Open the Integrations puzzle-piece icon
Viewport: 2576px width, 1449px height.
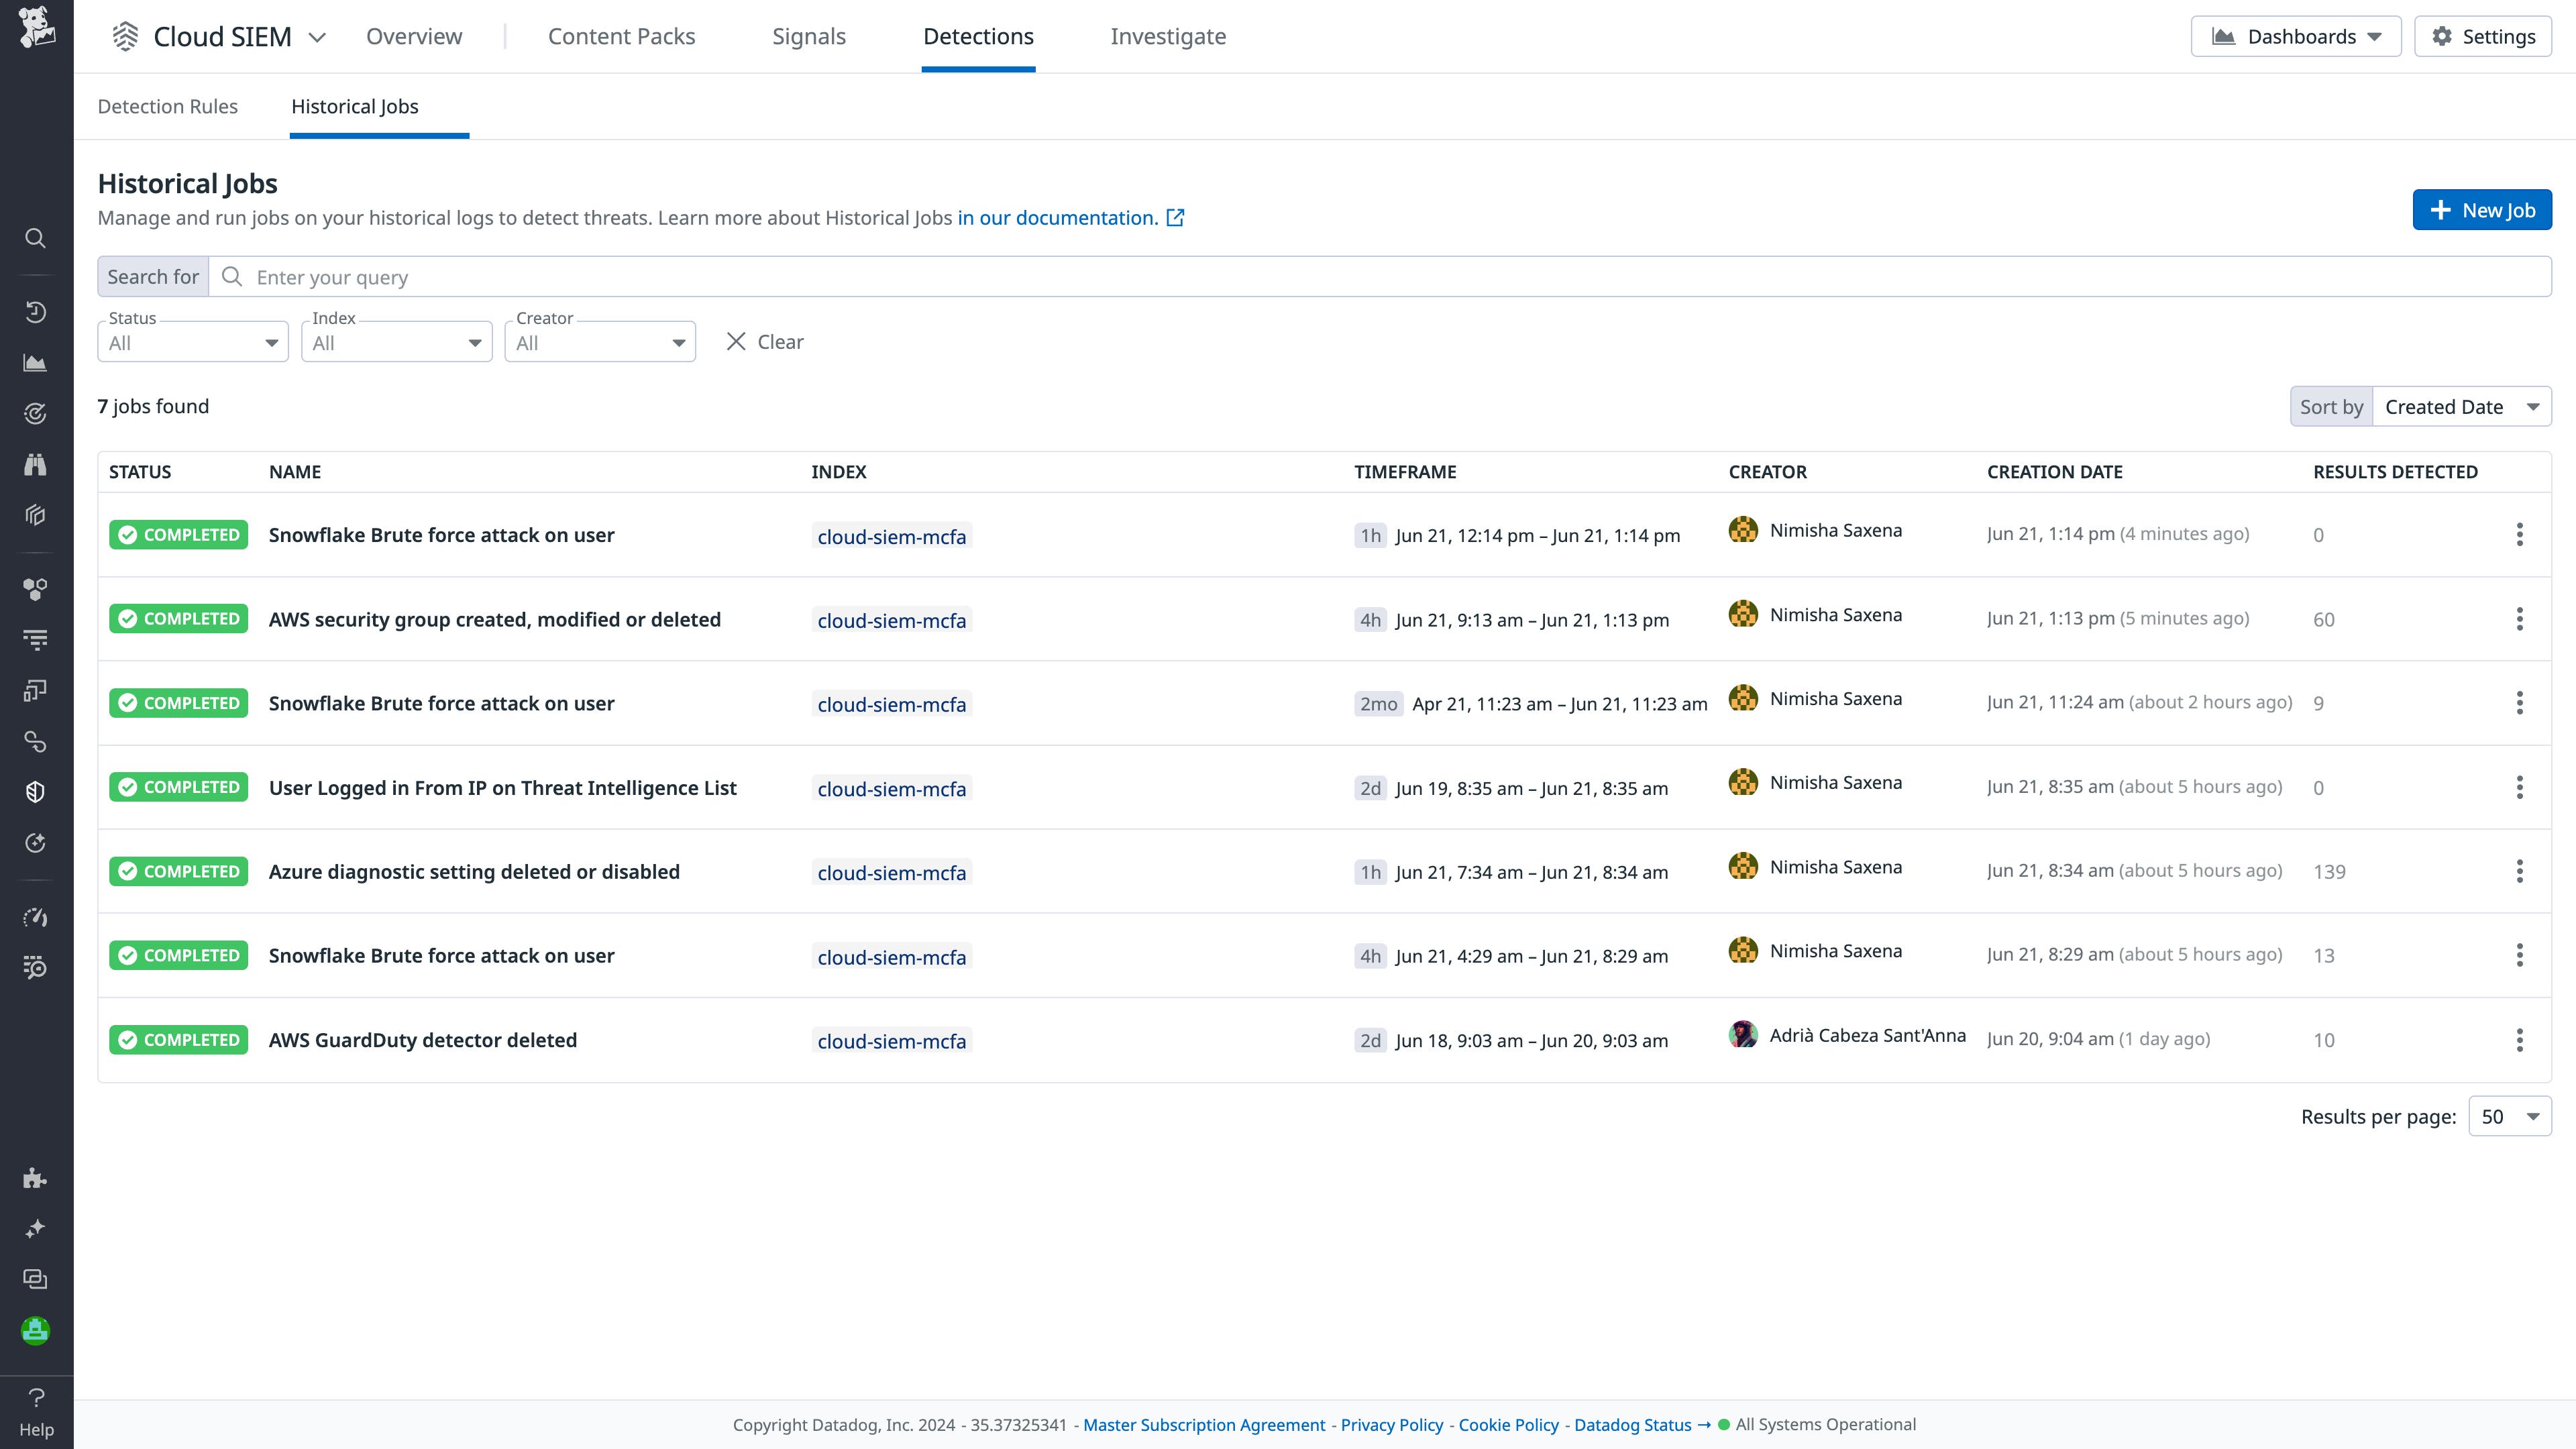click(x=36, y=1178)
